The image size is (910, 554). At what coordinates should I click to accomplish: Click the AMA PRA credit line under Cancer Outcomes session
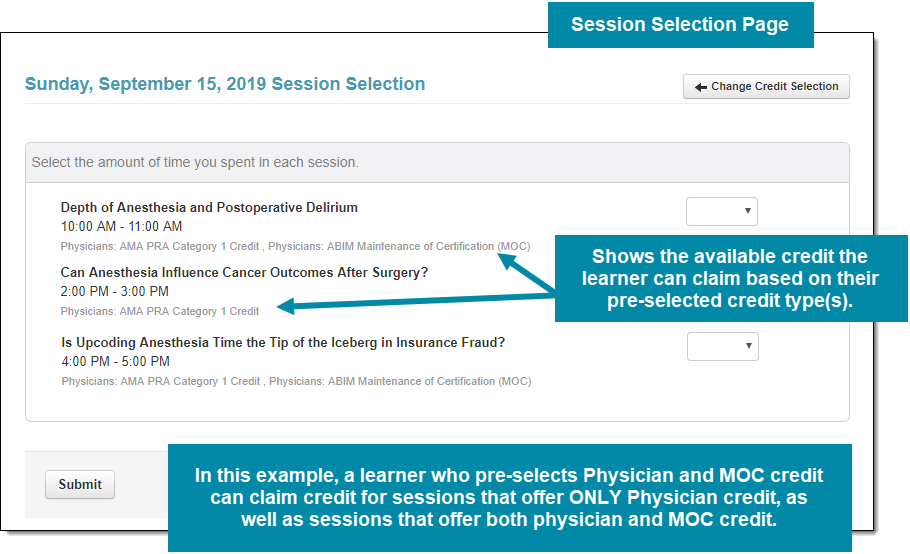[x=160, y=312]
